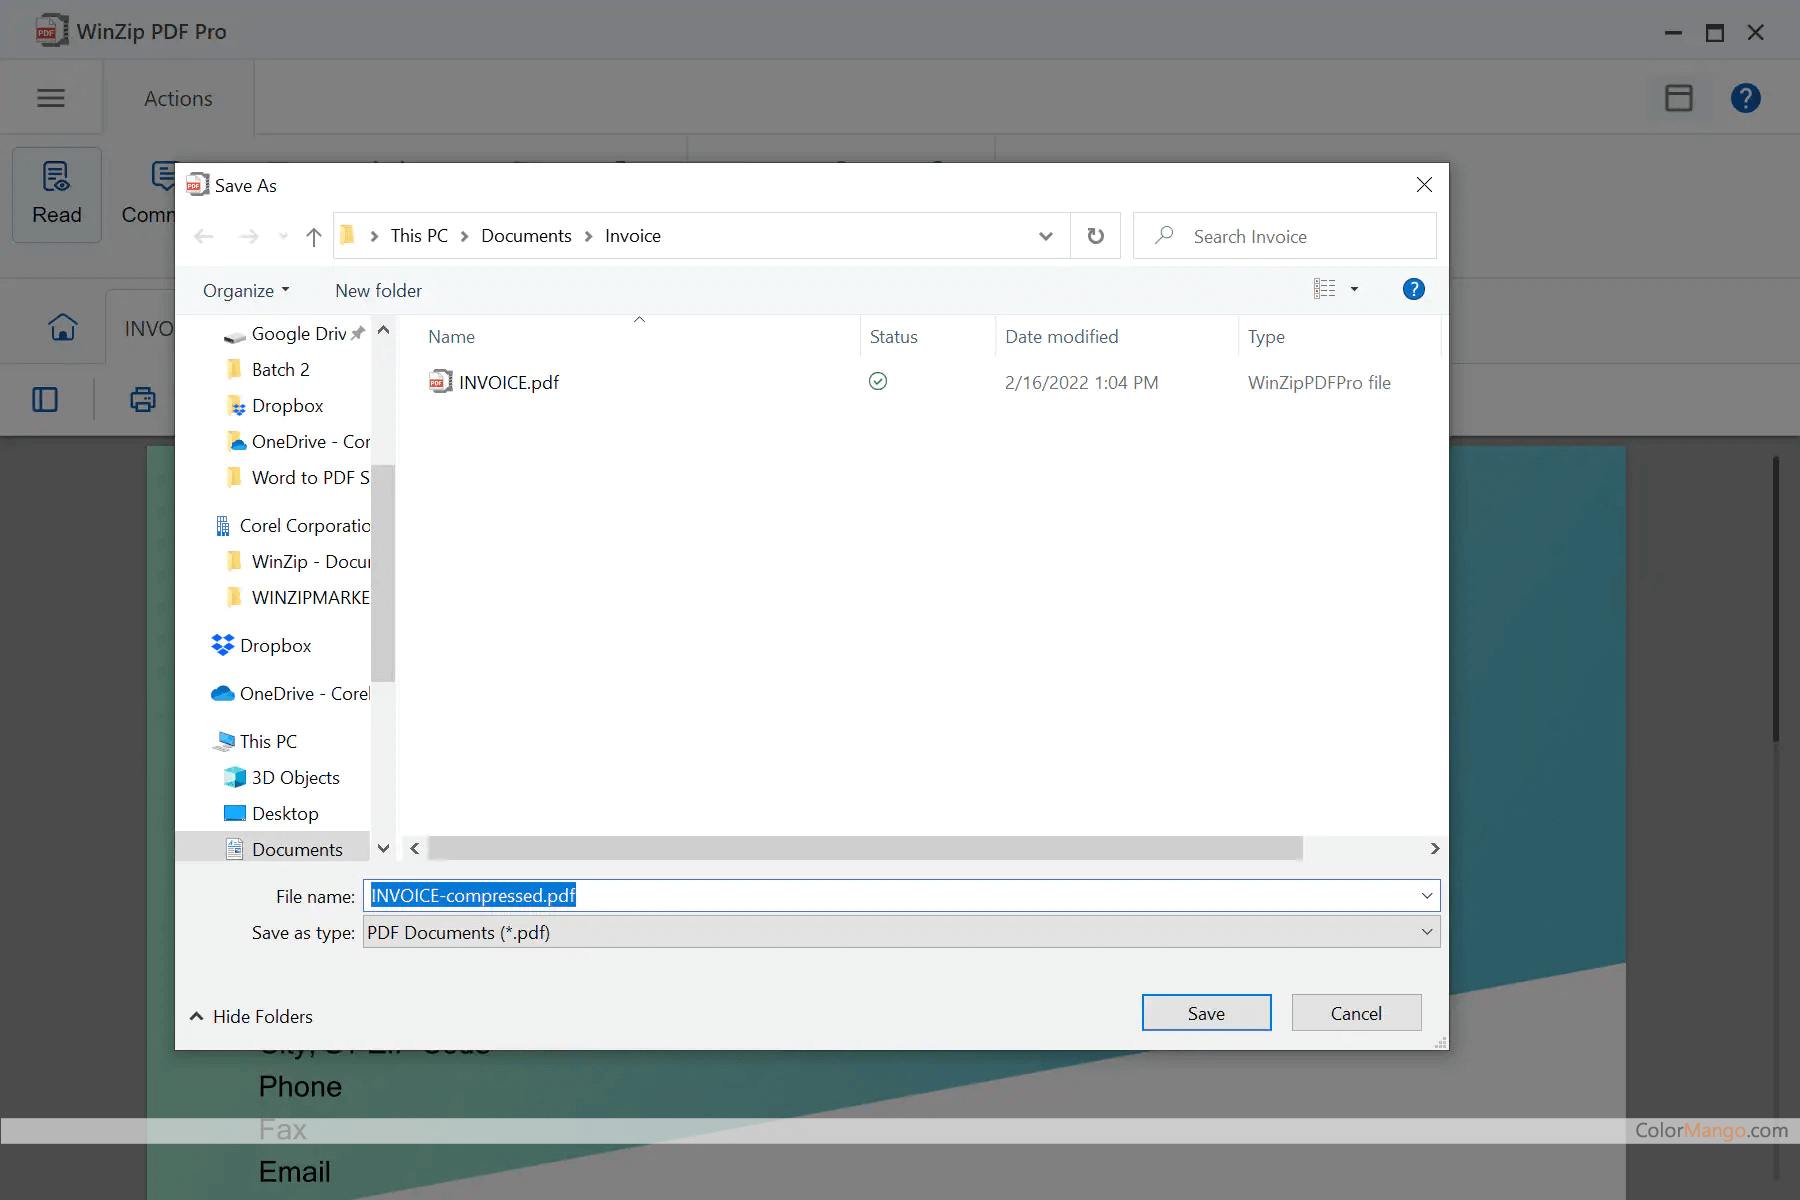The width and height of the screenshot is (1800, 1200).
Task: Refresh the Invoice folder listing
Action: (x=1096, y=235)
